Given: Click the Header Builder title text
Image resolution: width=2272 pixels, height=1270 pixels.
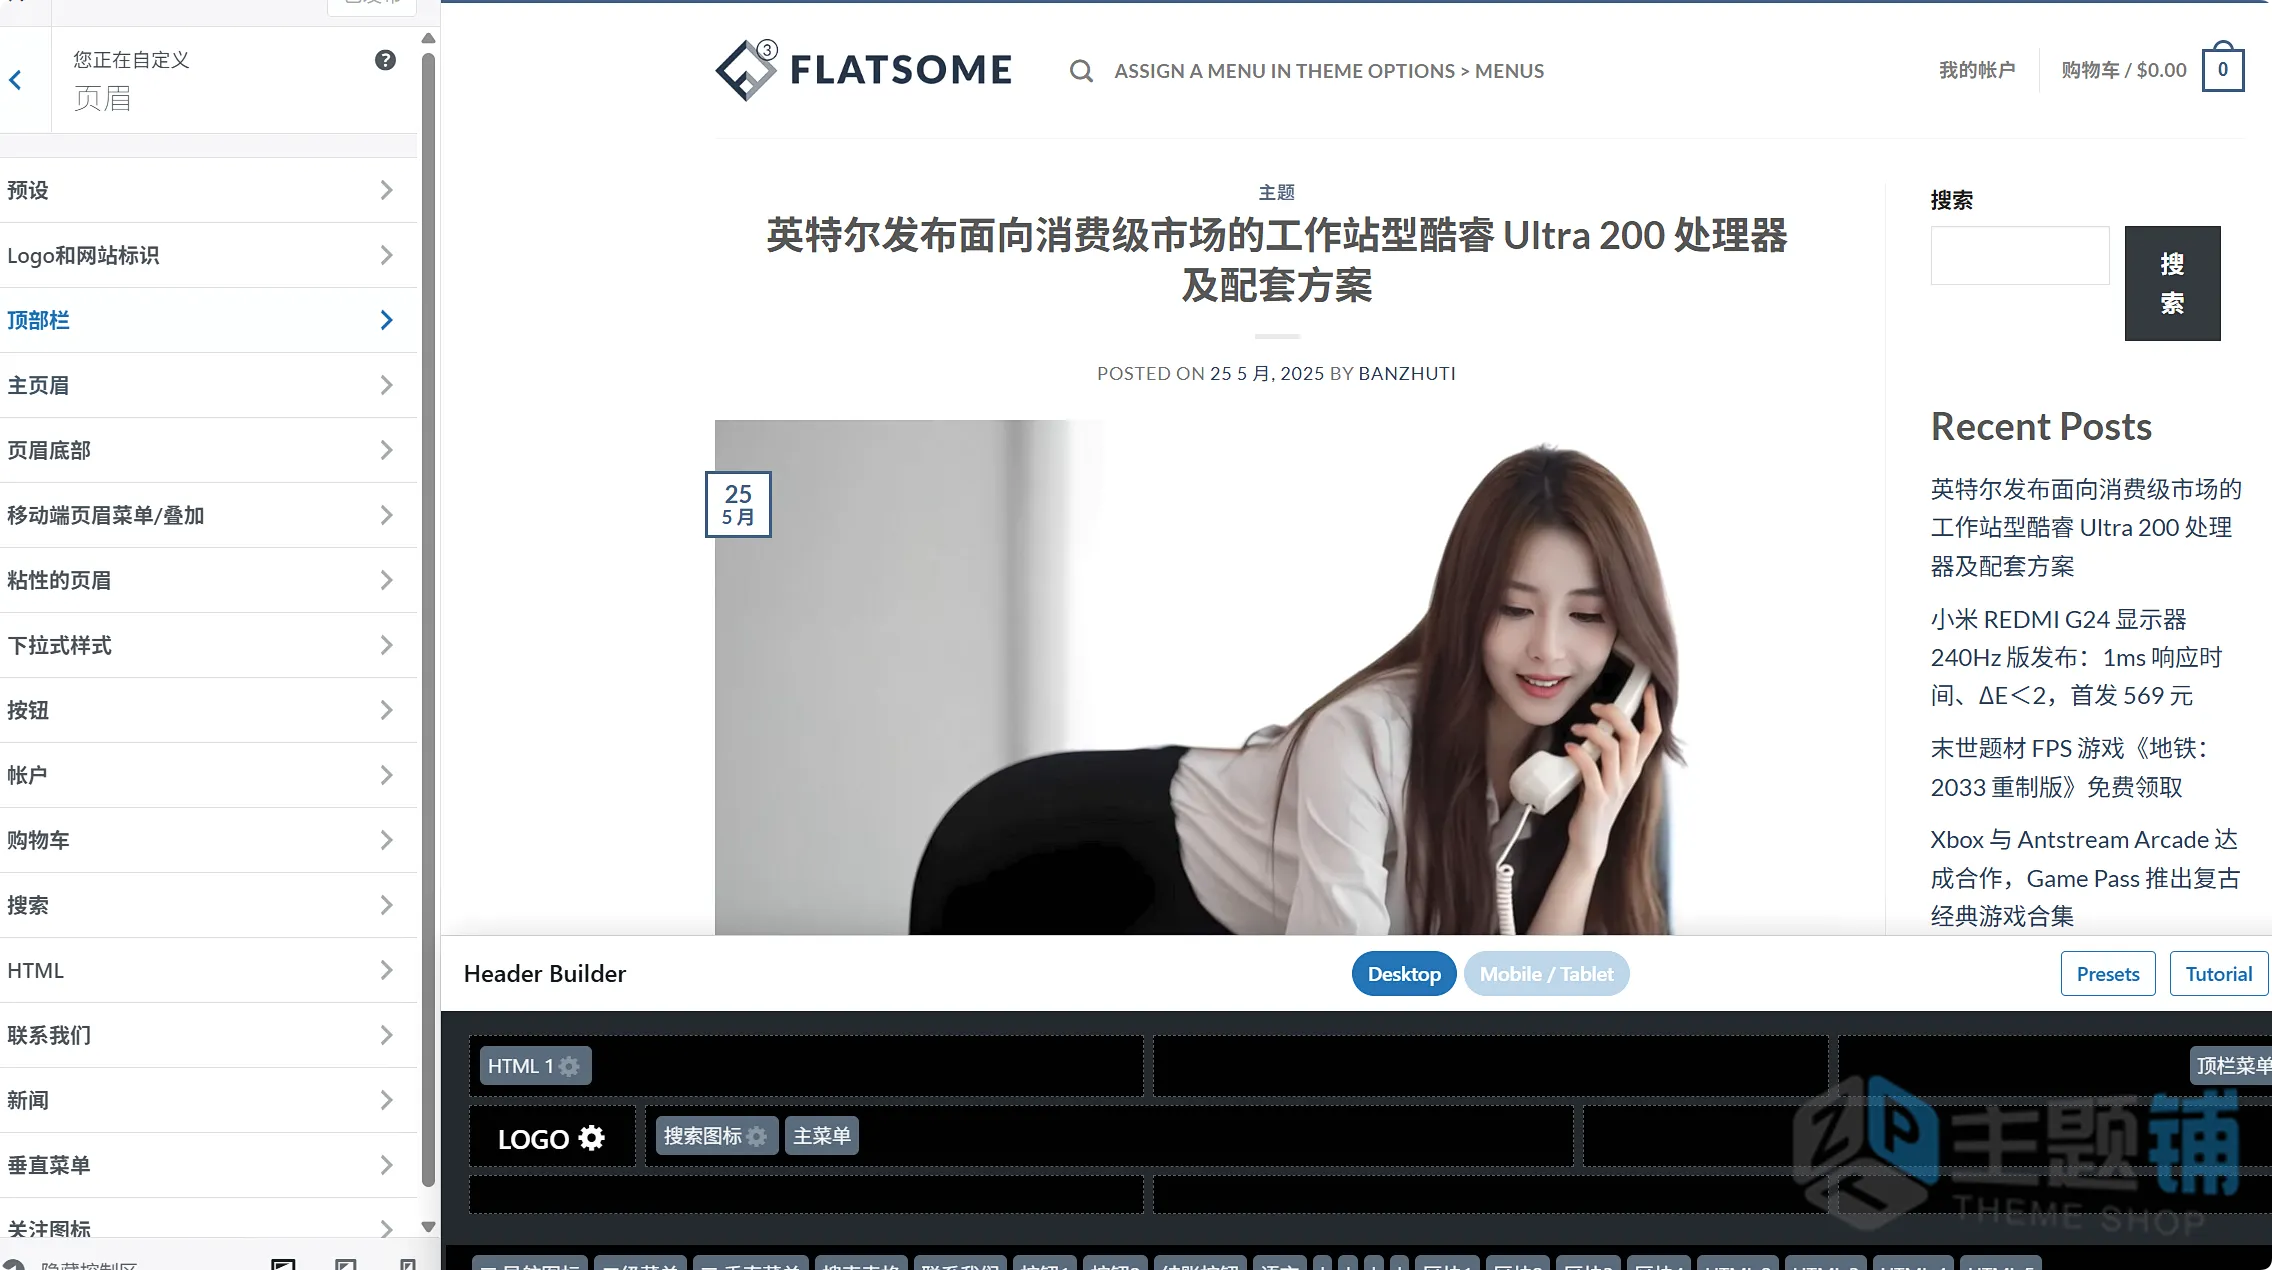Looking at the screenshot, I should (x=545, y=974).
